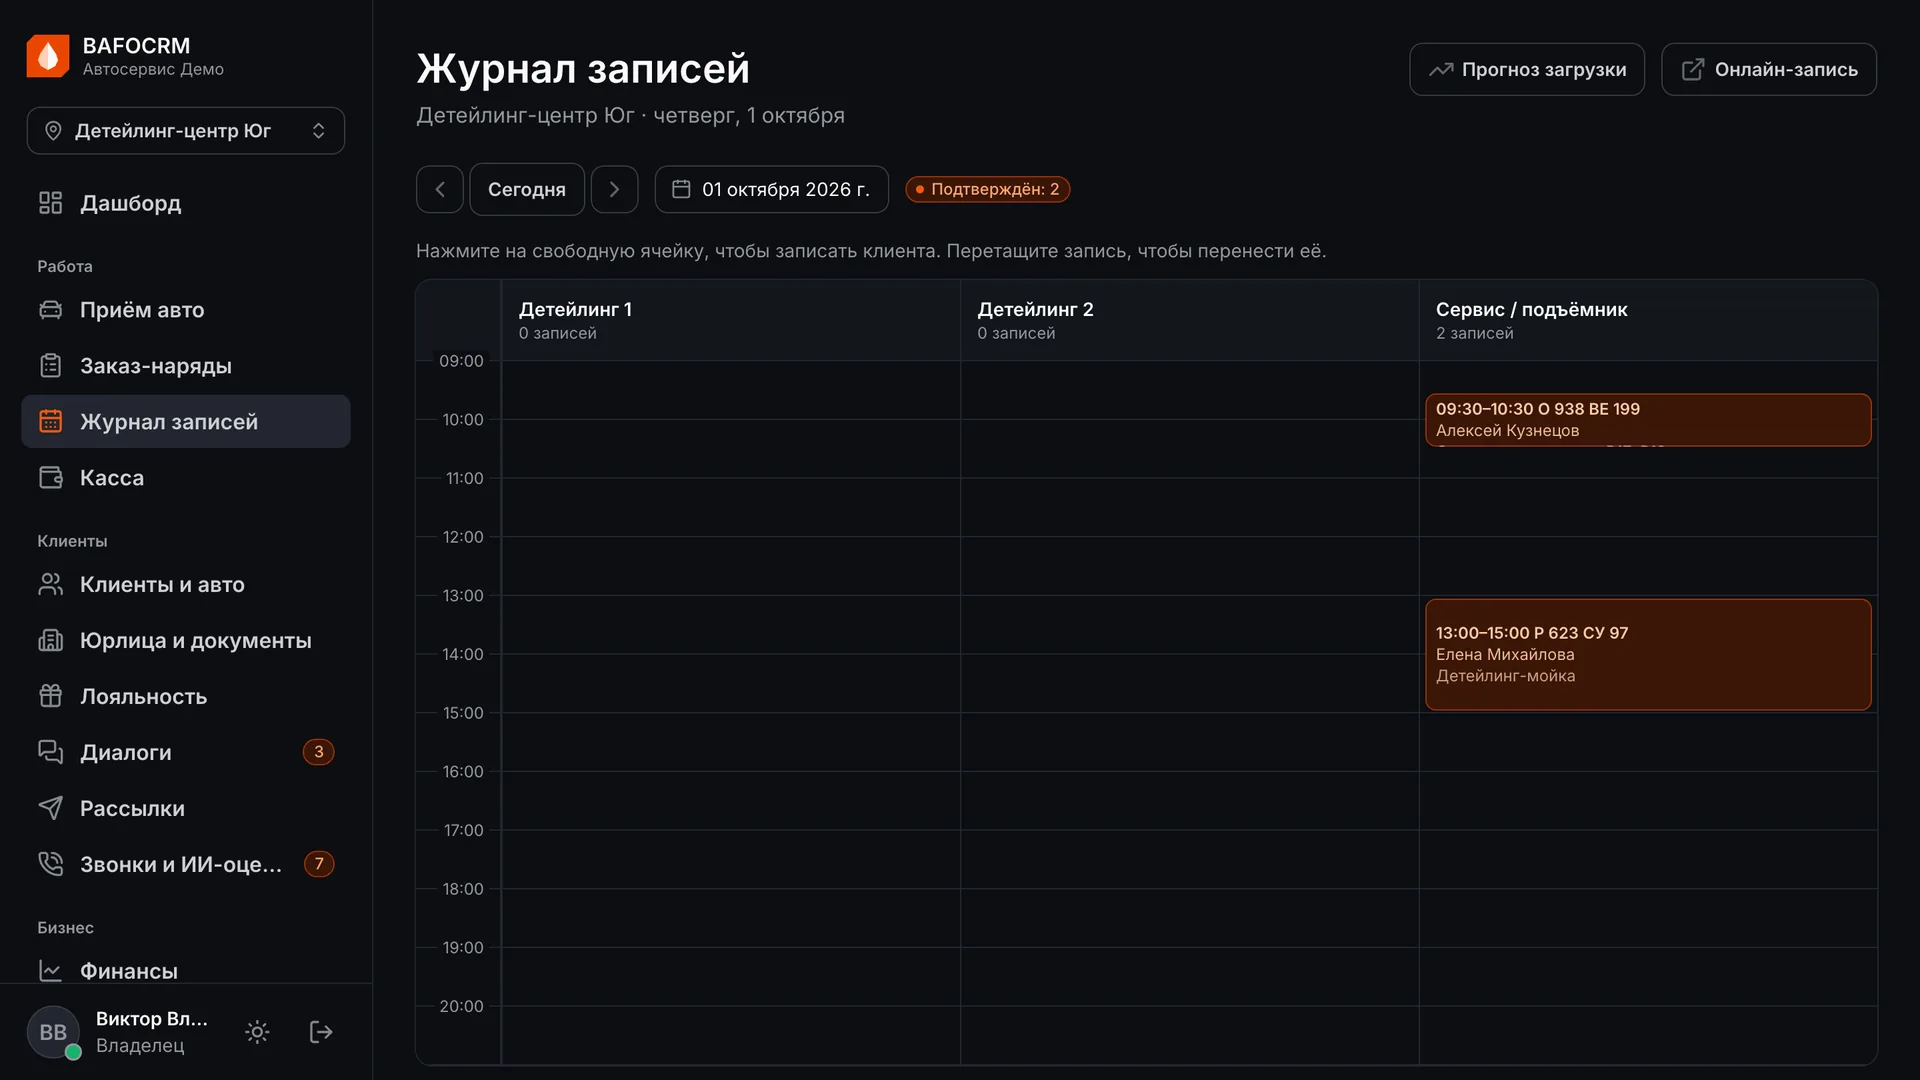Open Дашборд from the sidebar

point(186,203)
